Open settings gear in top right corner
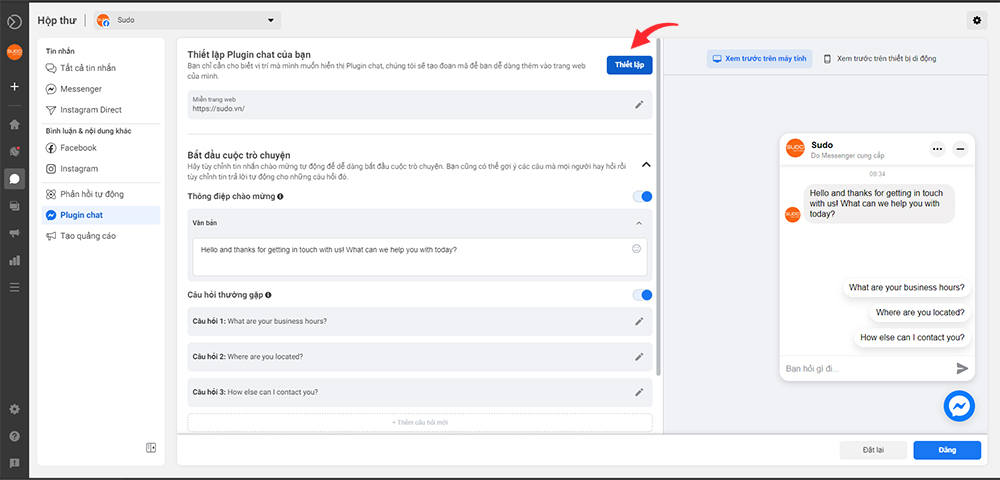This screenshot has height=480, width=1000. (x=976, y=21)
